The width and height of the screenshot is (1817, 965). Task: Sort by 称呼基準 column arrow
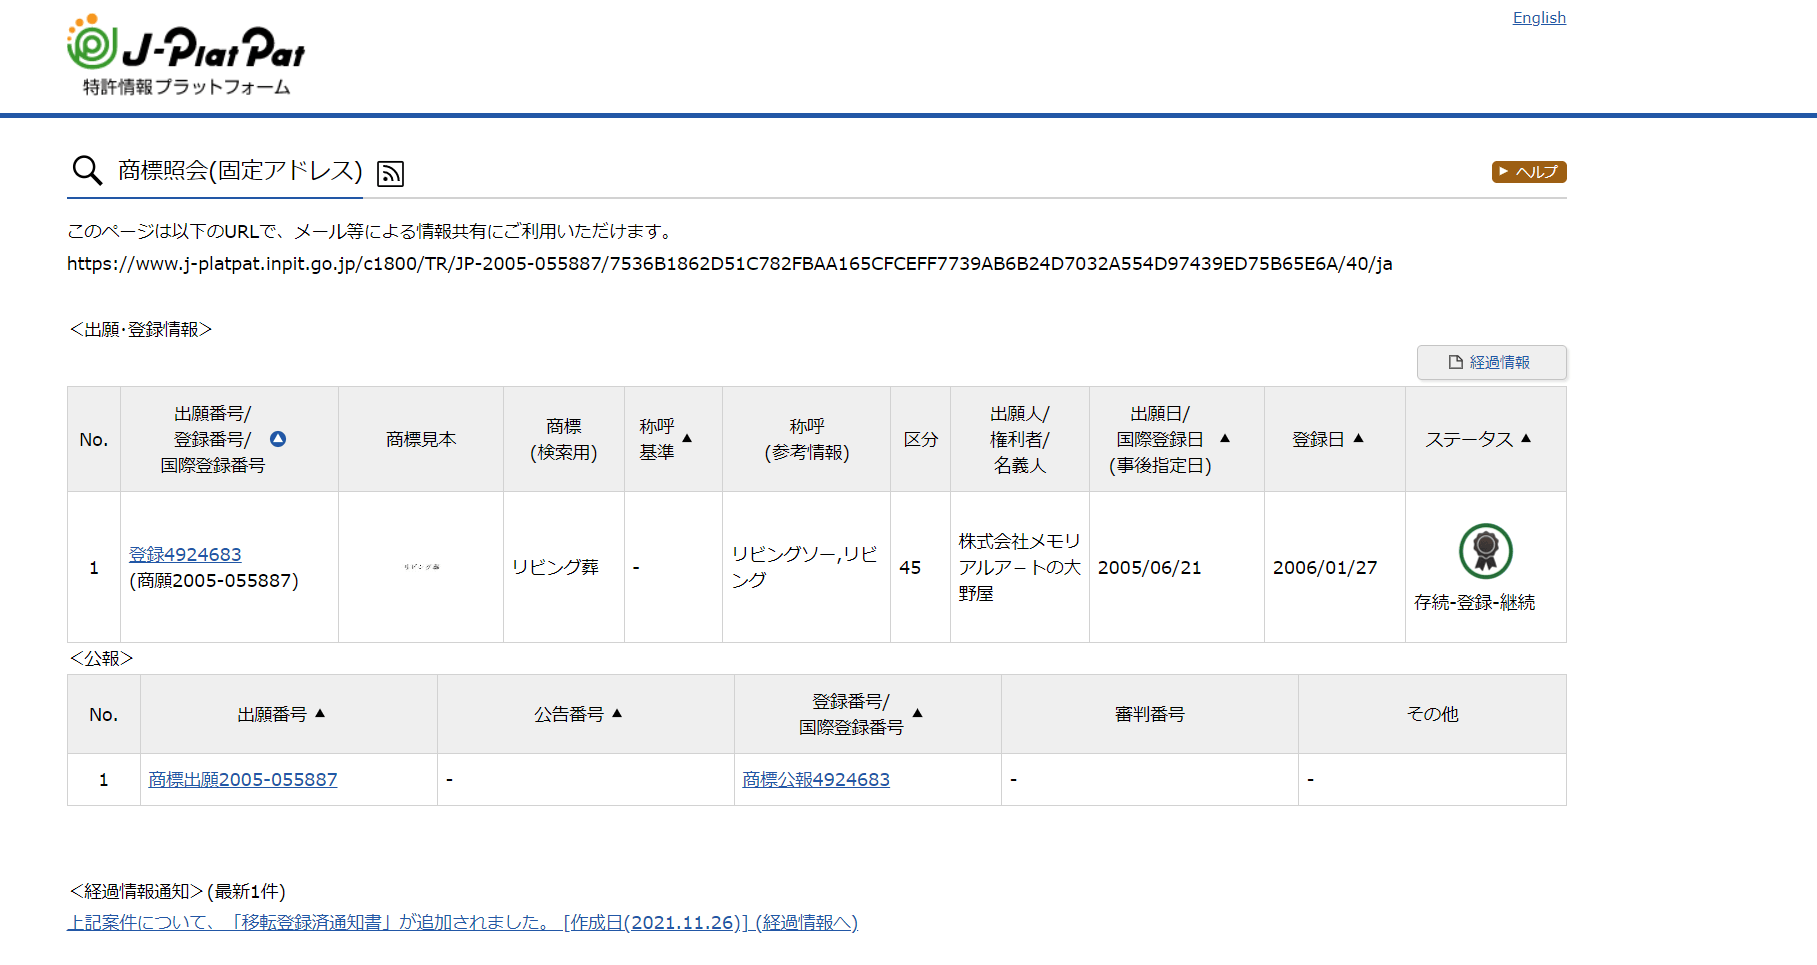687,439
